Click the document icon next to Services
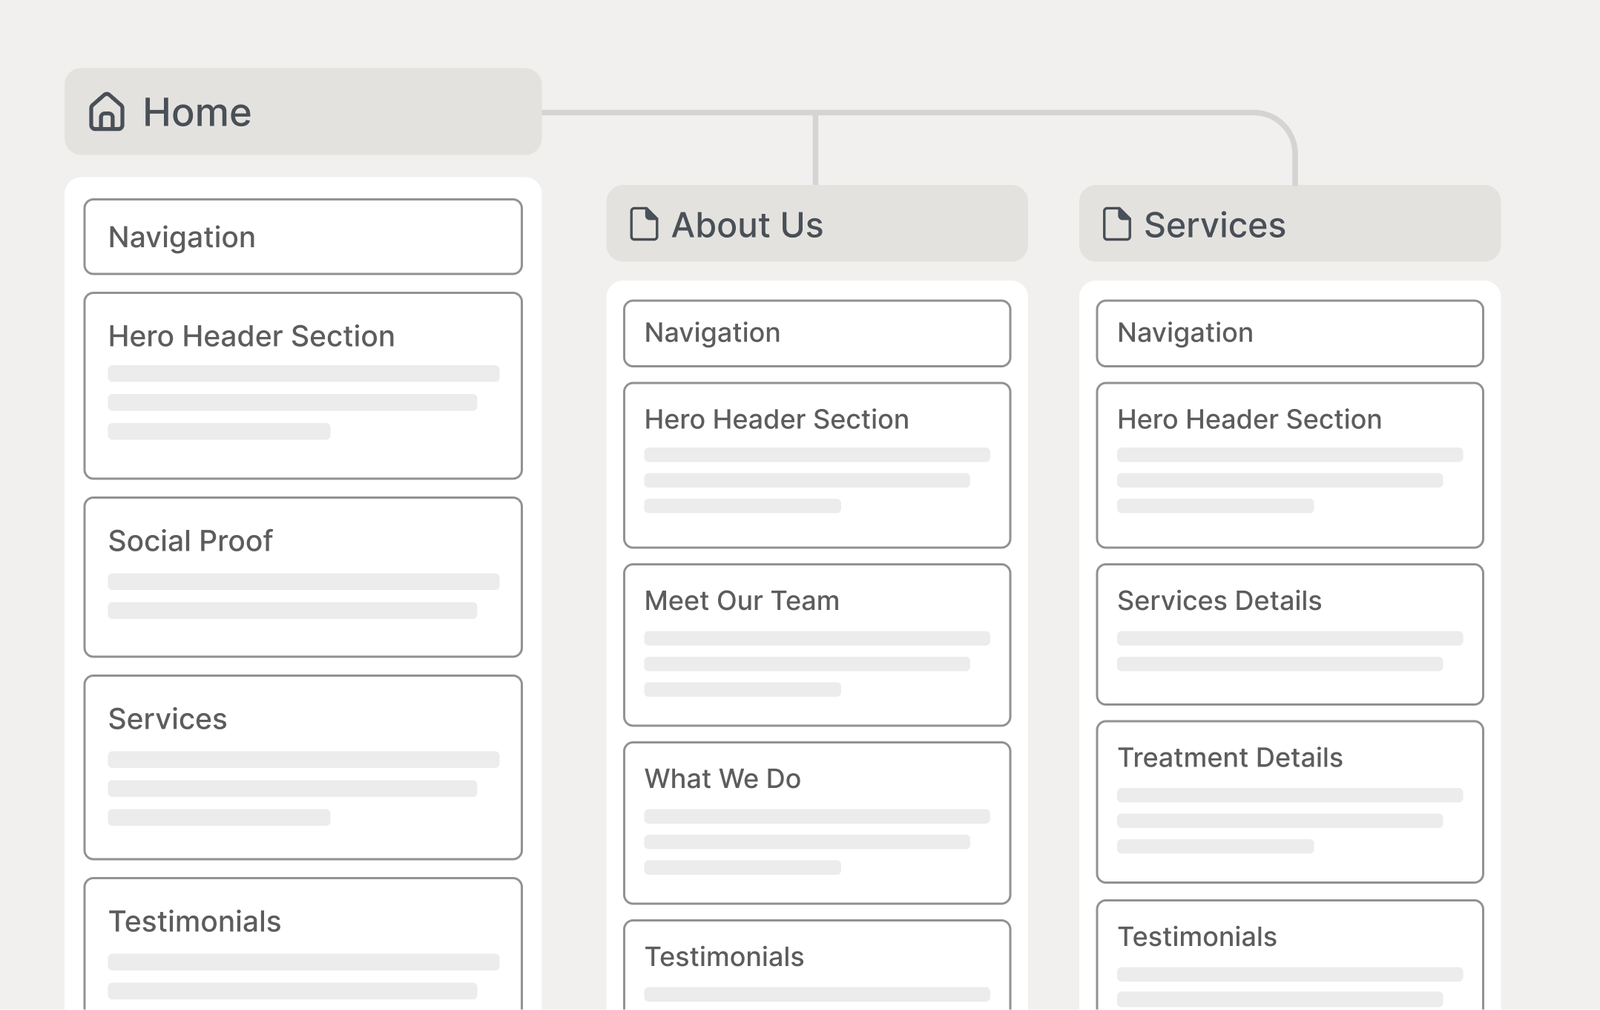This screenshot has height=1010, width=1600. click(x=1116, y=224)
